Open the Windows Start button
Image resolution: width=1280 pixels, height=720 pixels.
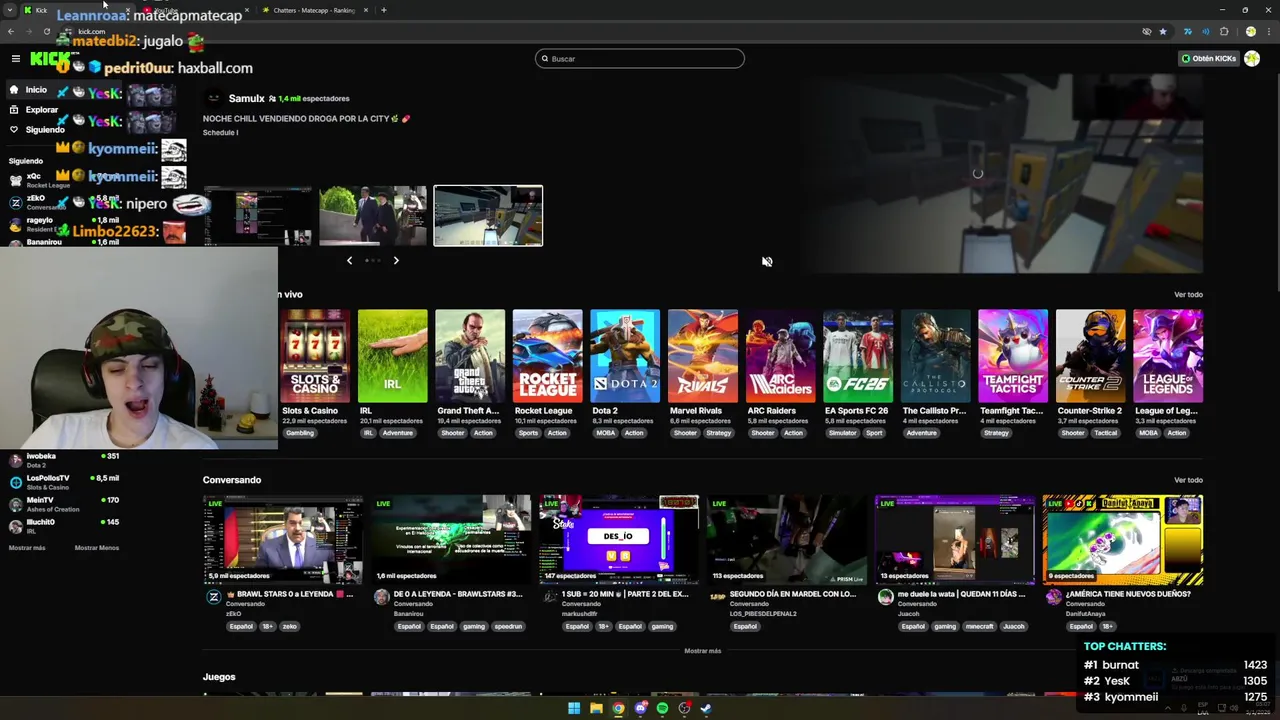(574, 708)
